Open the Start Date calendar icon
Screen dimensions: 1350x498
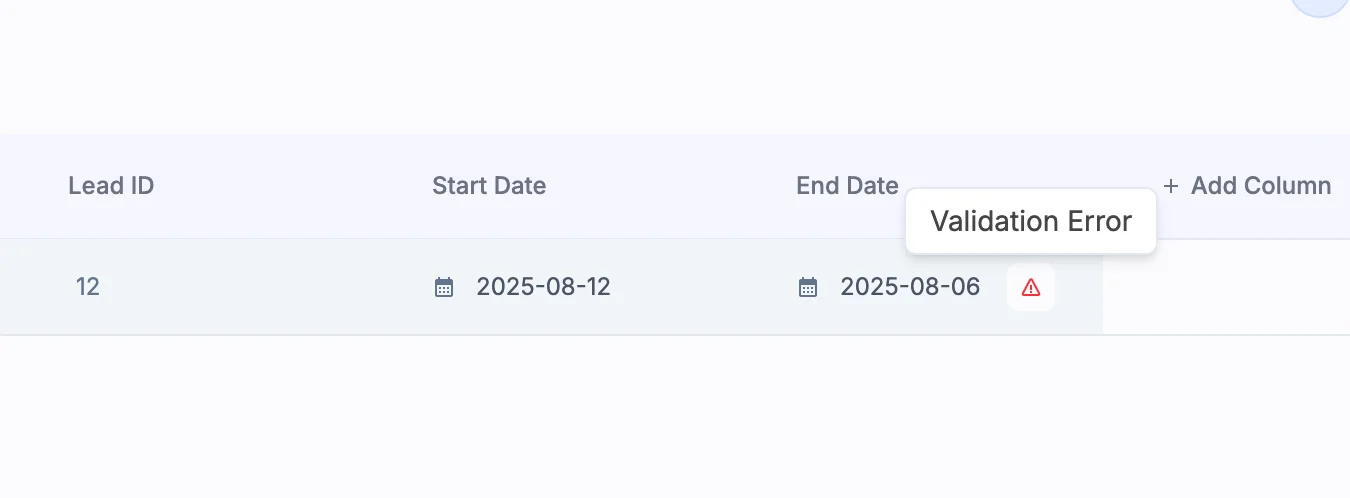pyautogui.click(x=444, y=288)
